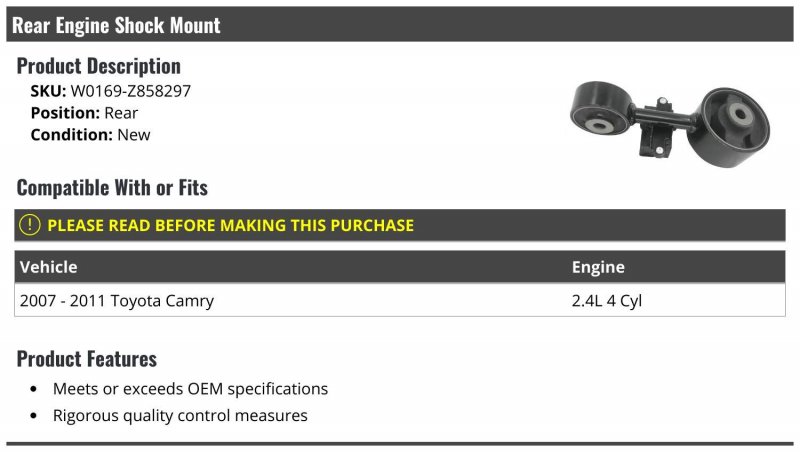Click the SKU number W0169-Z858297
The width and height of the screenshot is (800, 452).
click(131, 91)
